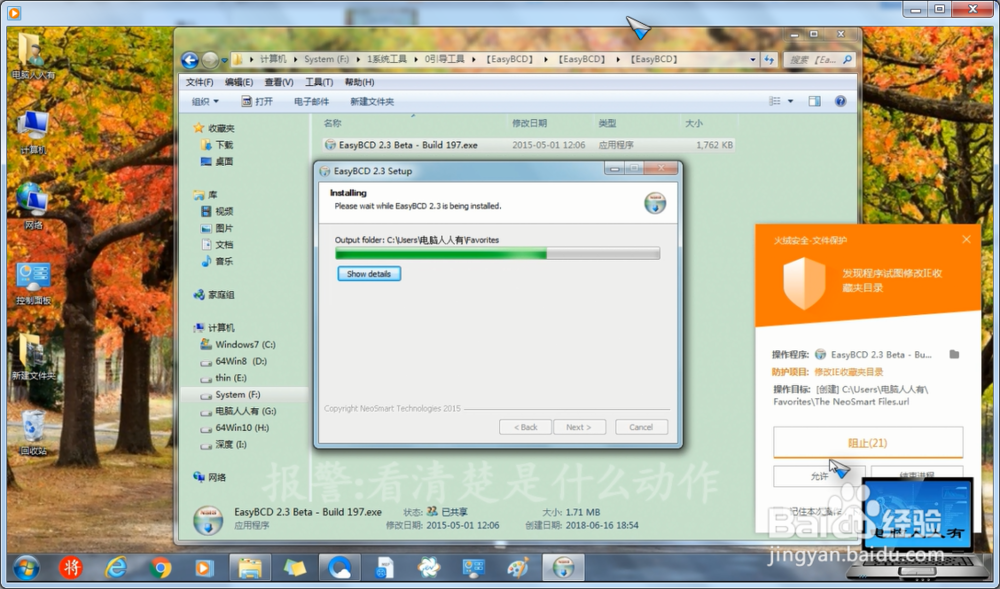The height and width of the screenshot is (589, 1000).
Task: Click the magnifier icon in Explorer search
Action: [847, 59]
